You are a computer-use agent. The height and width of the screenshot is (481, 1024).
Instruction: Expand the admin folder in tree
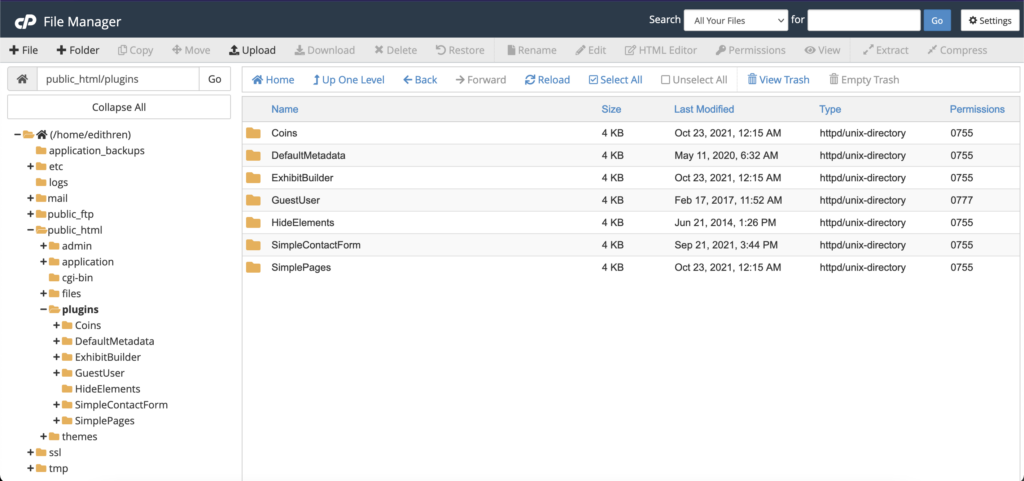(43, 246)
